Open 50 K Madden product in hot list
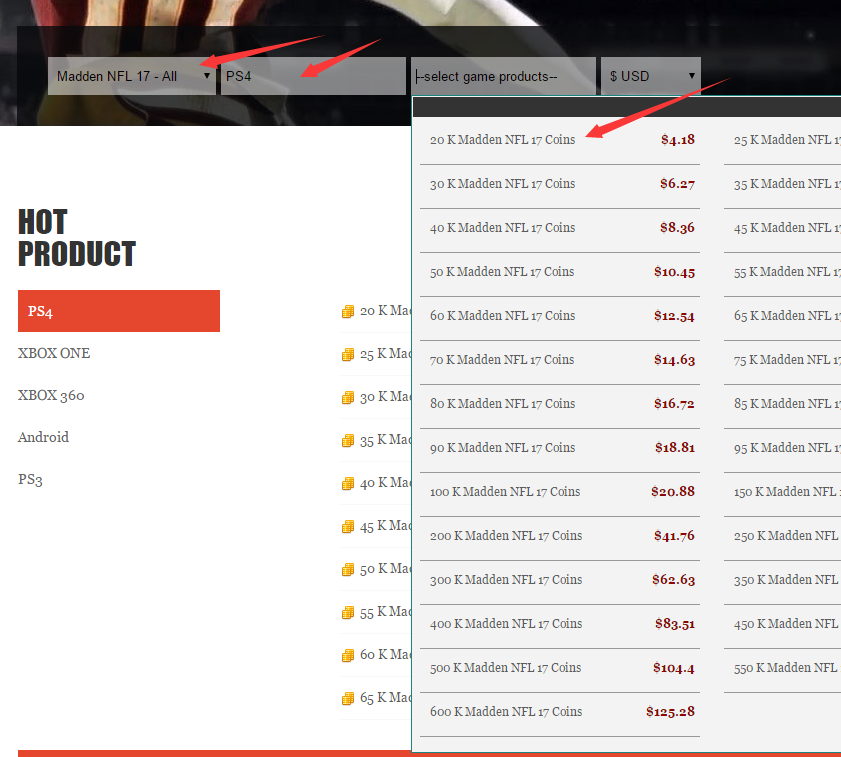This screenshot has width=841, height=757. [x=385, y=569]
